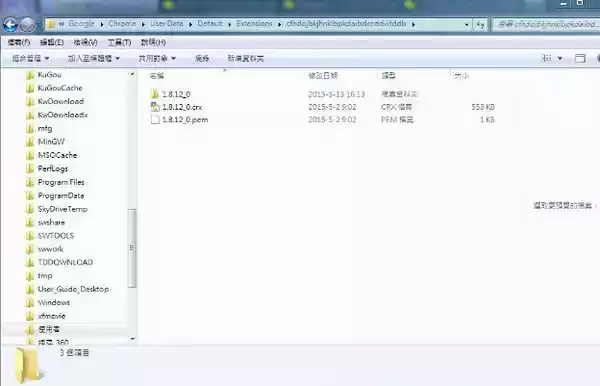The height and width of the screenshot is (386, 600).
Task: Expand arrow after Default breadcrumb
Action: (229, 24)
